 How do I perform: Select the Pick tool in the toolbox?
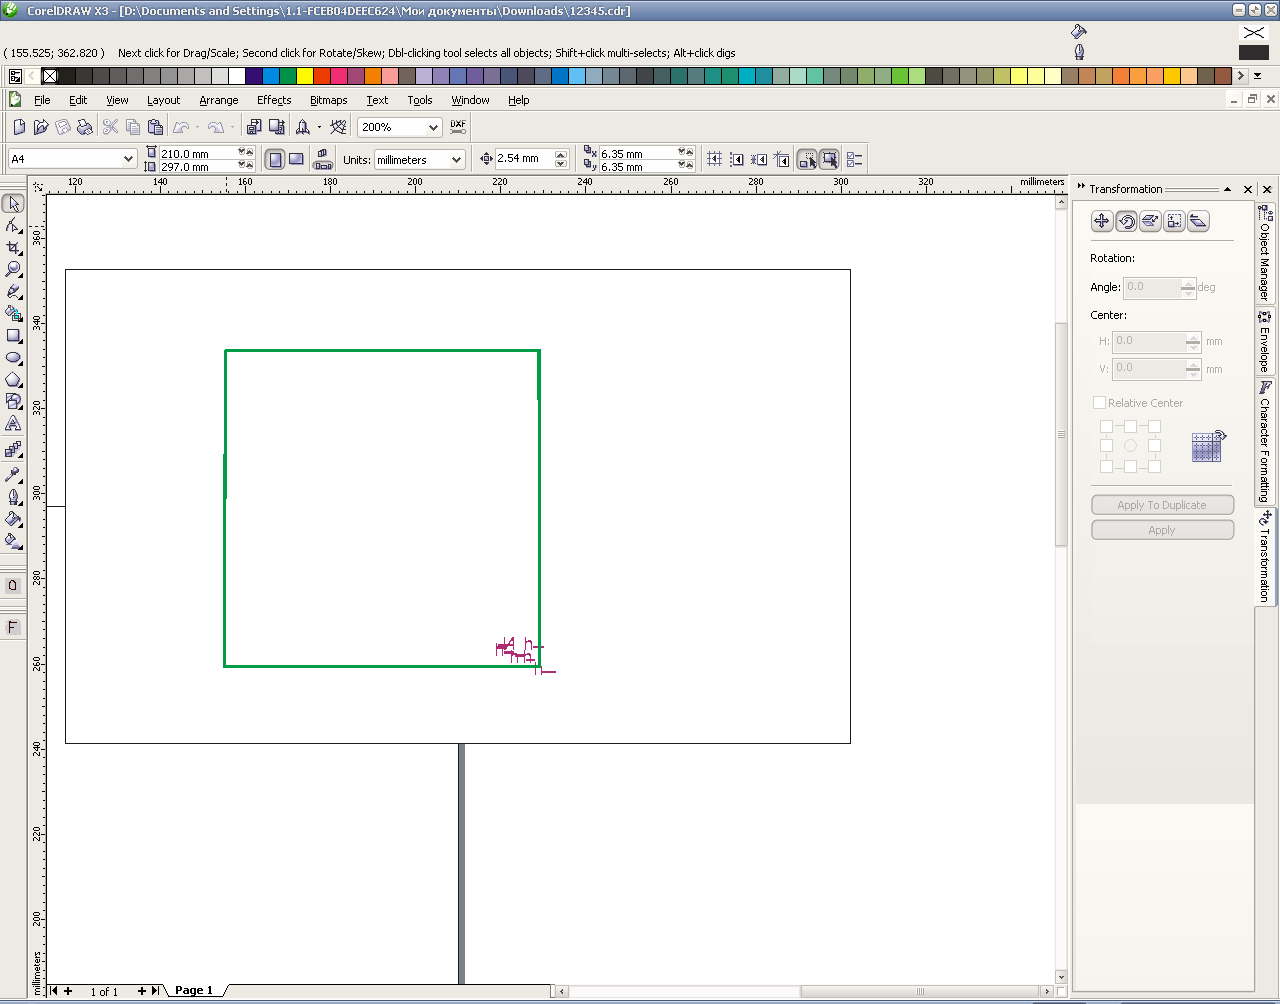tap(13, 204)
